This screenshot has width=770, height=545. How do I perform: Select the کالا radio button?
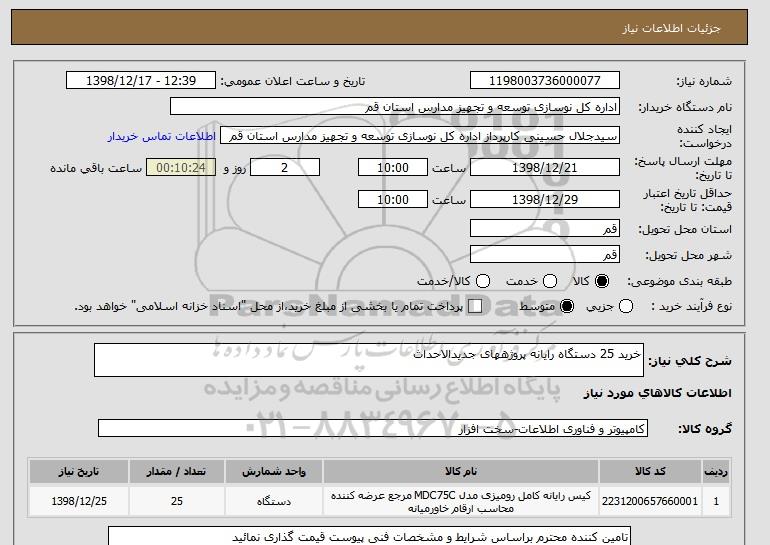pyautogui.click(x=602, y=281)
